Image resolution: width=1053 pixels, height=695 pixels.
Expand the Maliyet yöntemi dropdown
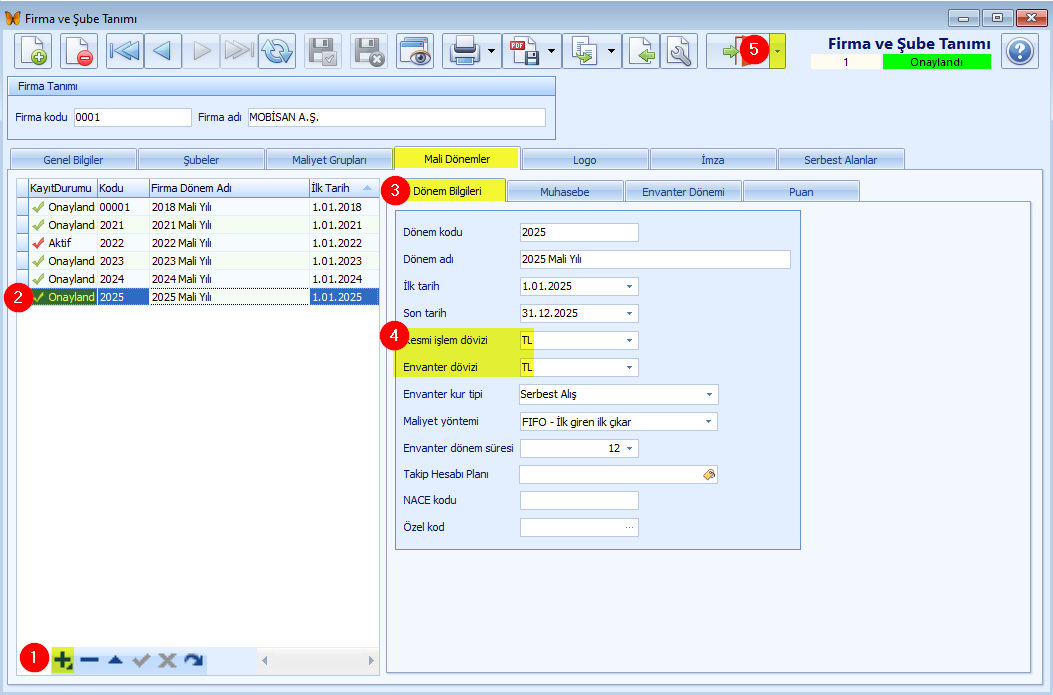point(709,422)
